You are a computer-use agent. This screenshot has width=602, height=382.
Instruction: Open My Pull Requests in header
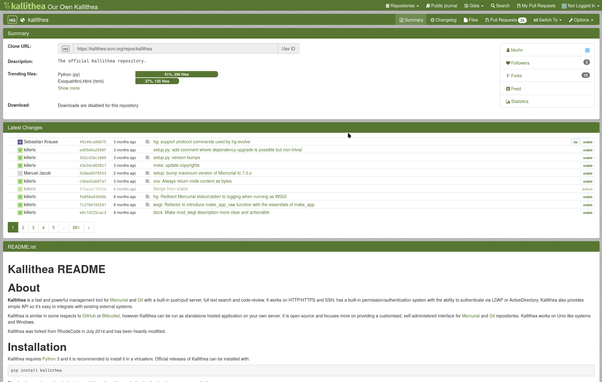pos(536,6)
